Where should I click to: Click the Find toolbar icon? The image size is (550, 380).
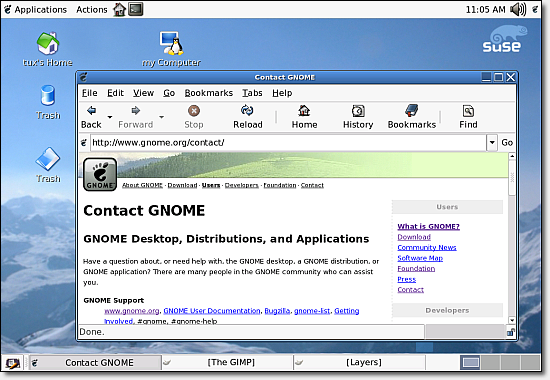coord(468,111)
